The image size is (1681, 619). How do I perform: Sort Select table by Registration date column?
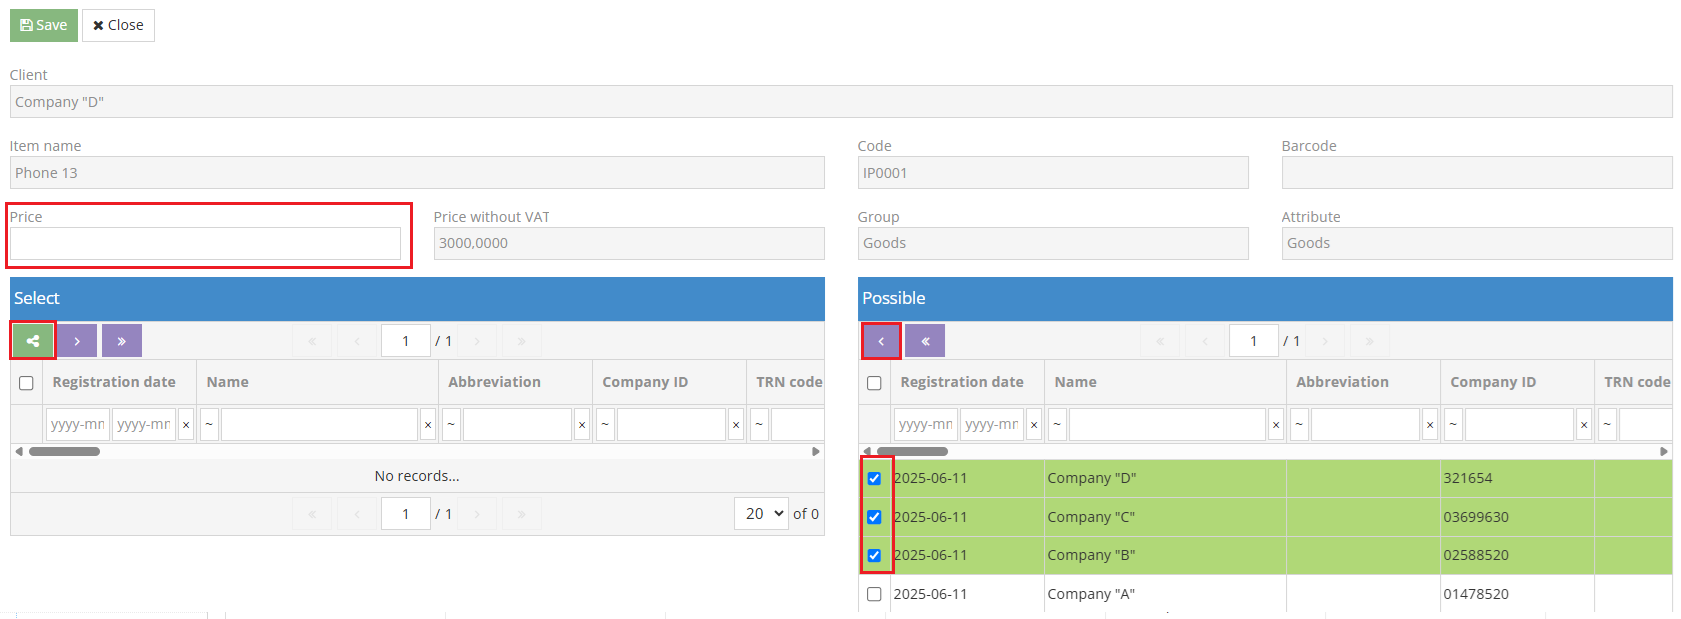[x=114, y=382]
